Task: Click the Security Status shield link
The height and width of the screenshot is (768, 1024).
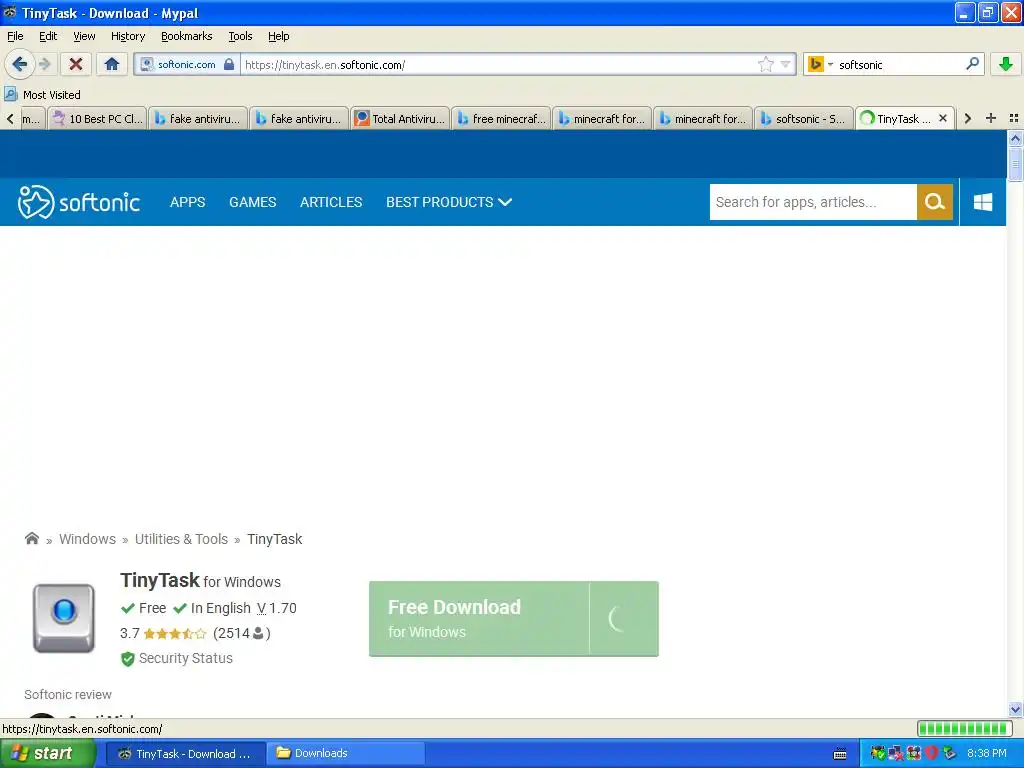Action: click(176, 658)
